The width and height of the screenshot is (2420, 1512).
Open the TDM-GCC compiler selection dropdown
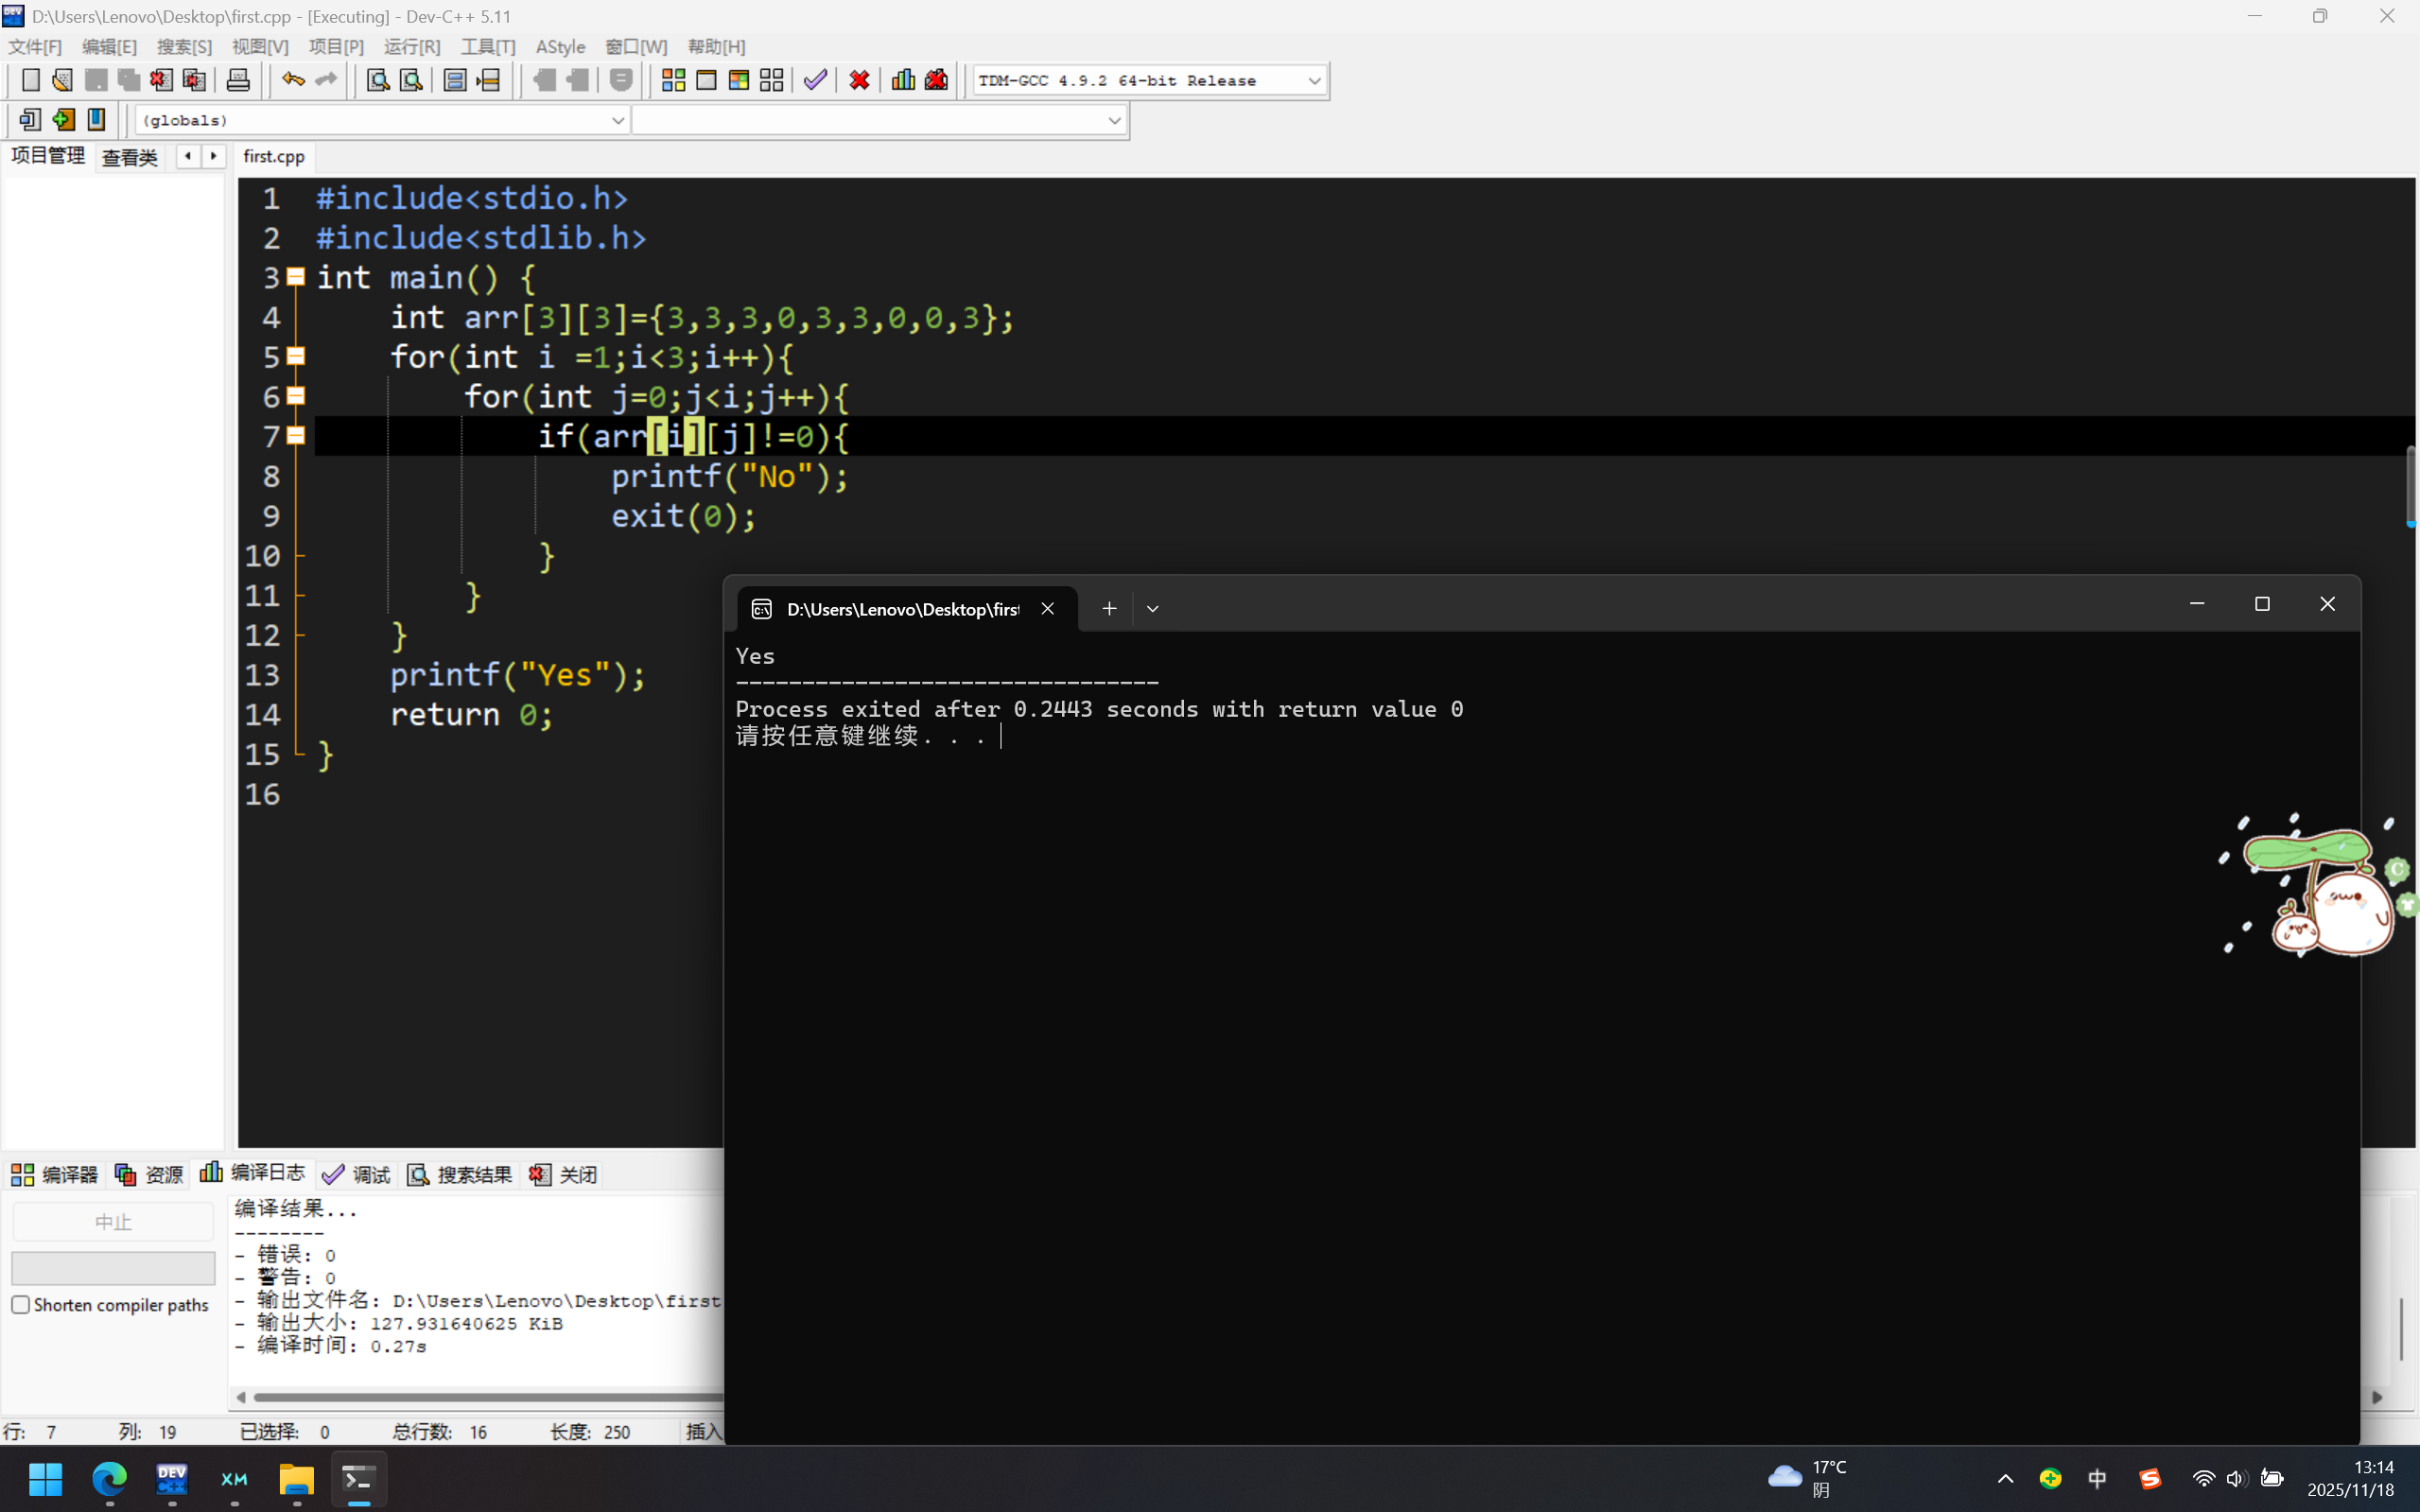point(1314,81)
